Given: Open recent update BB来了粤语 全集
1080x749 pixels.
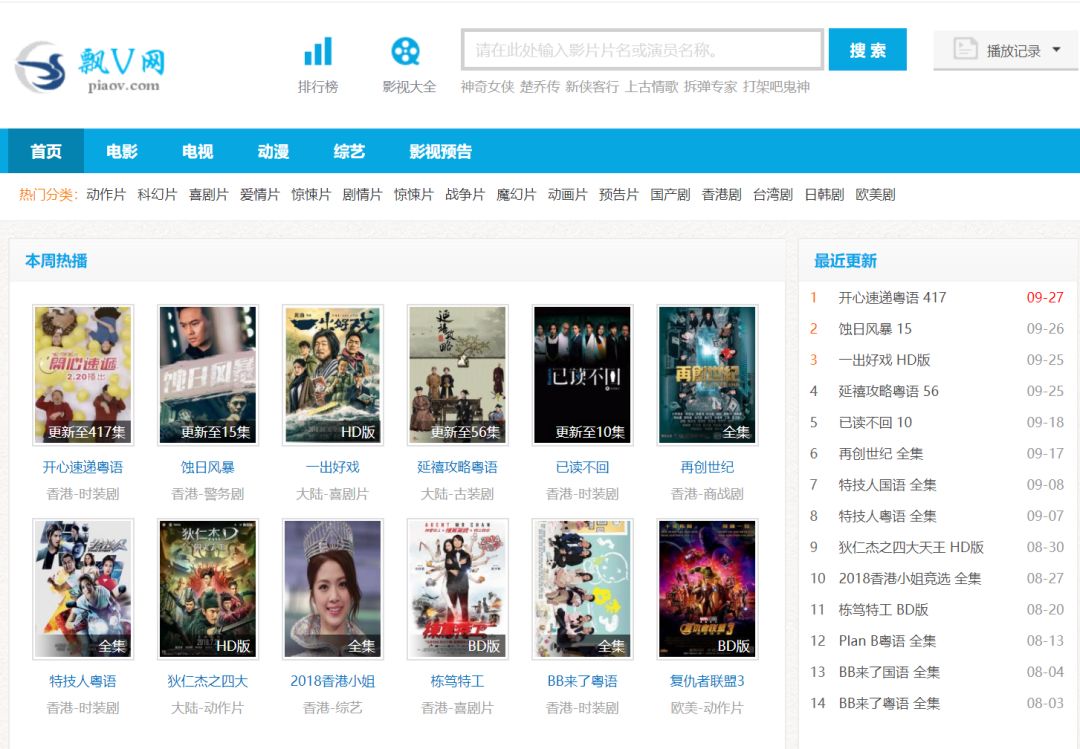Looking at the screenshot, I should (889, 704).
